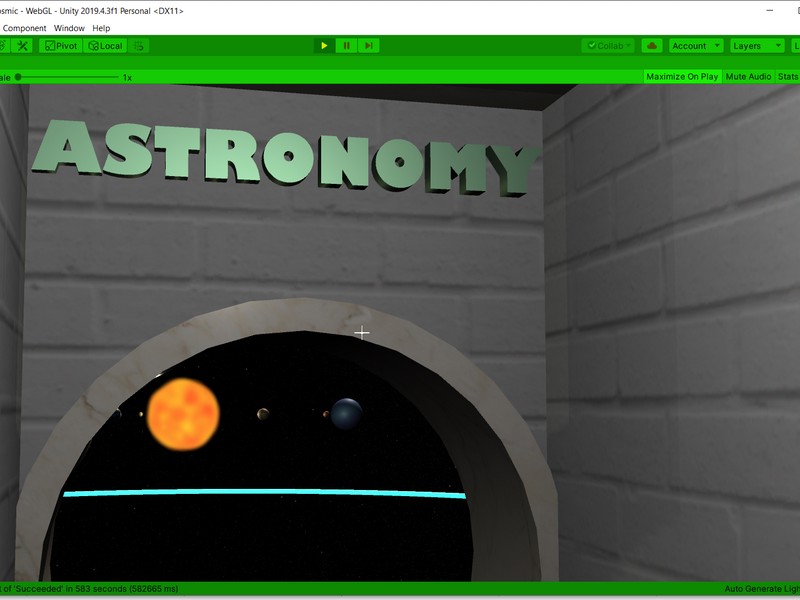This screenshot has height=600, width=800.
Task: Click the orange sun in the game view
Action: [x=183, y=414]
